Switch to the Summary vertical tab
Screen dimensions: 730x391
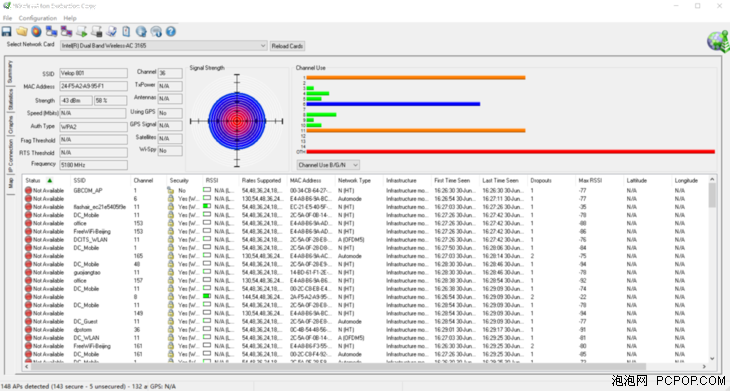tap(10, 72)
